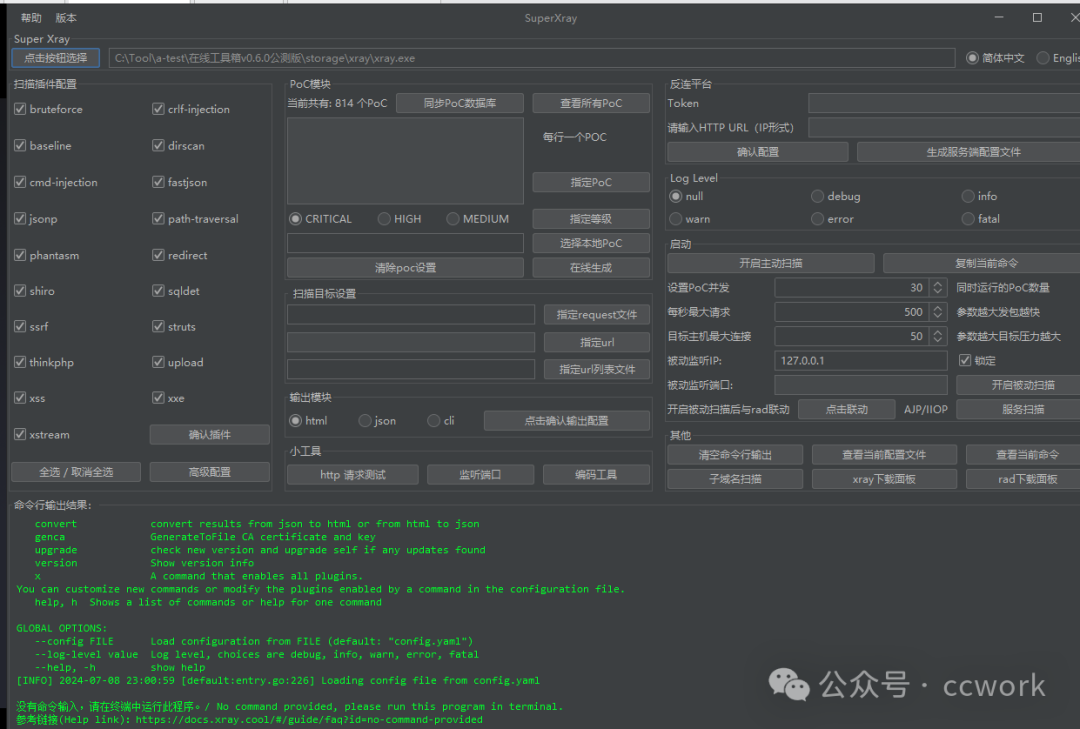This screenshot has height=729, width=1080.
Task: Select the MEDIUM severity radio
Action: coord(453,218)
